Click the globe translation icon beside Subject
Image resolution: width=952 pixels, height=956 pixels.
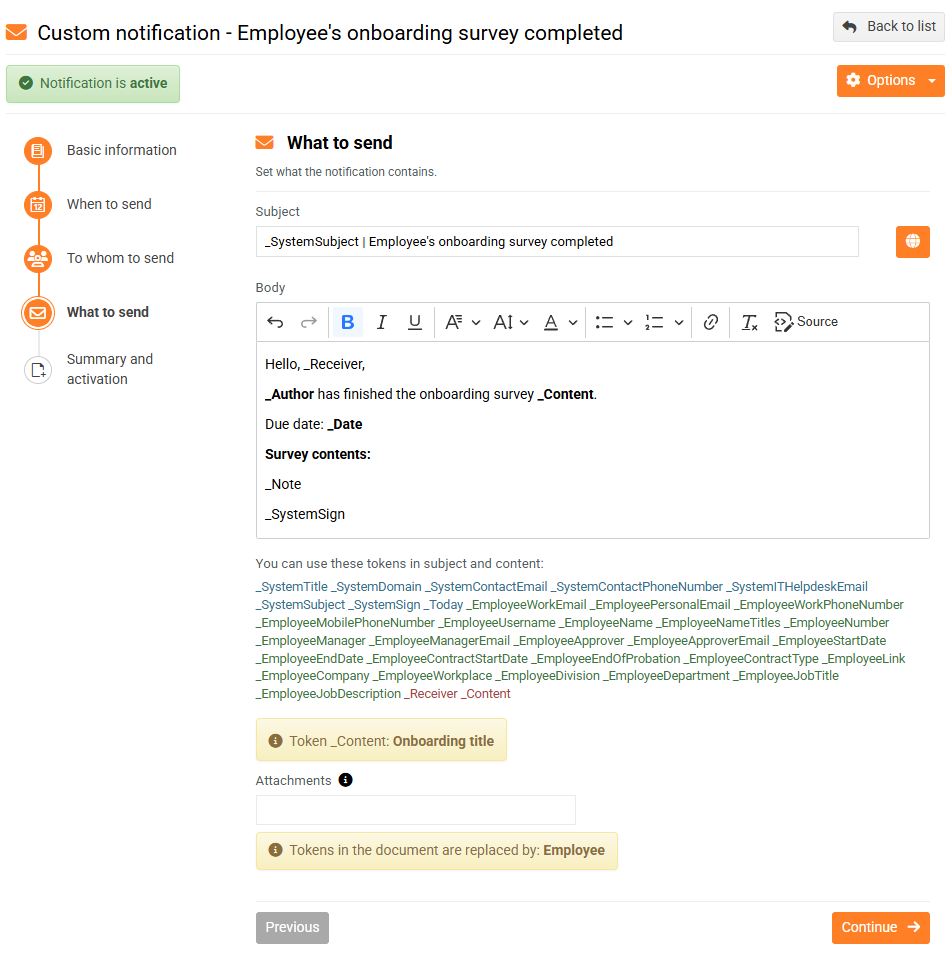(x=912, y=242)
